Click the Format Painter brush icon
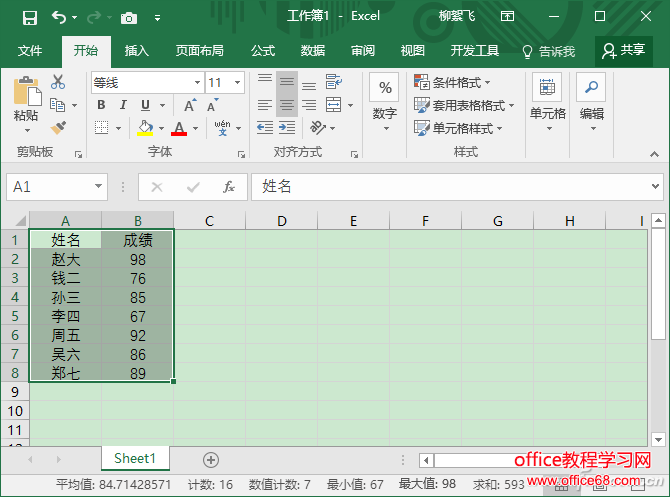This screenshot has width=670, height=497. coord(58,127)
